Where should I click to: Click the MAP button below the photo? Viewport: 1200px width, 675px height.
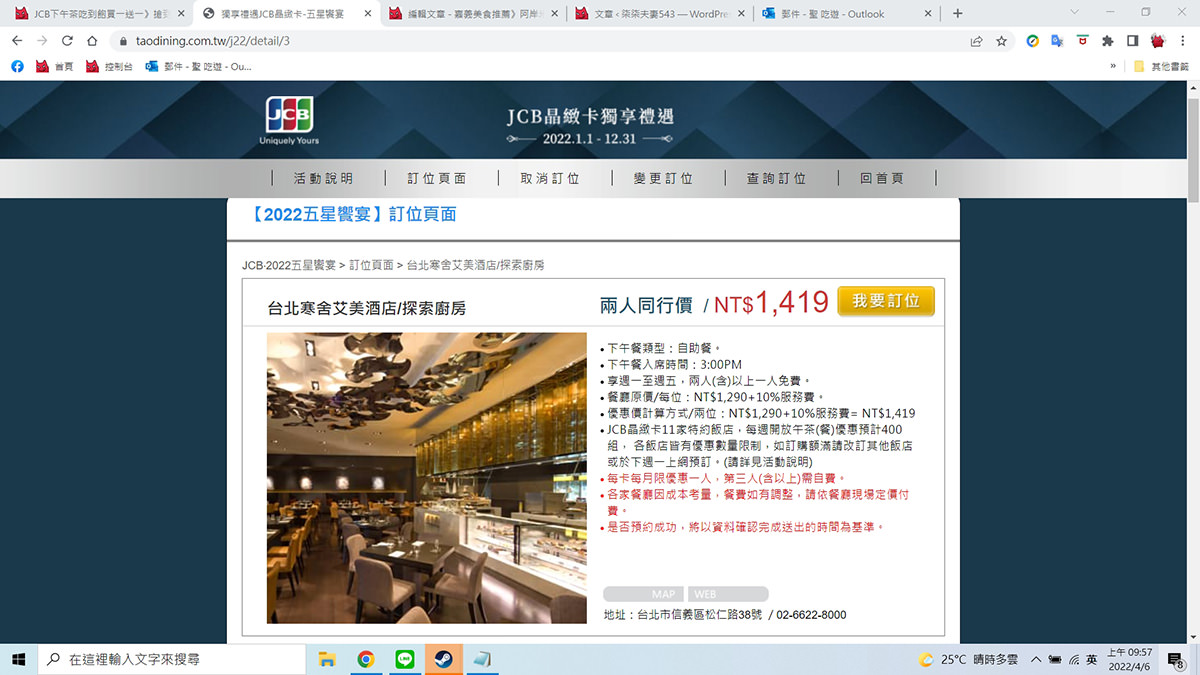(x=643, y=593)
